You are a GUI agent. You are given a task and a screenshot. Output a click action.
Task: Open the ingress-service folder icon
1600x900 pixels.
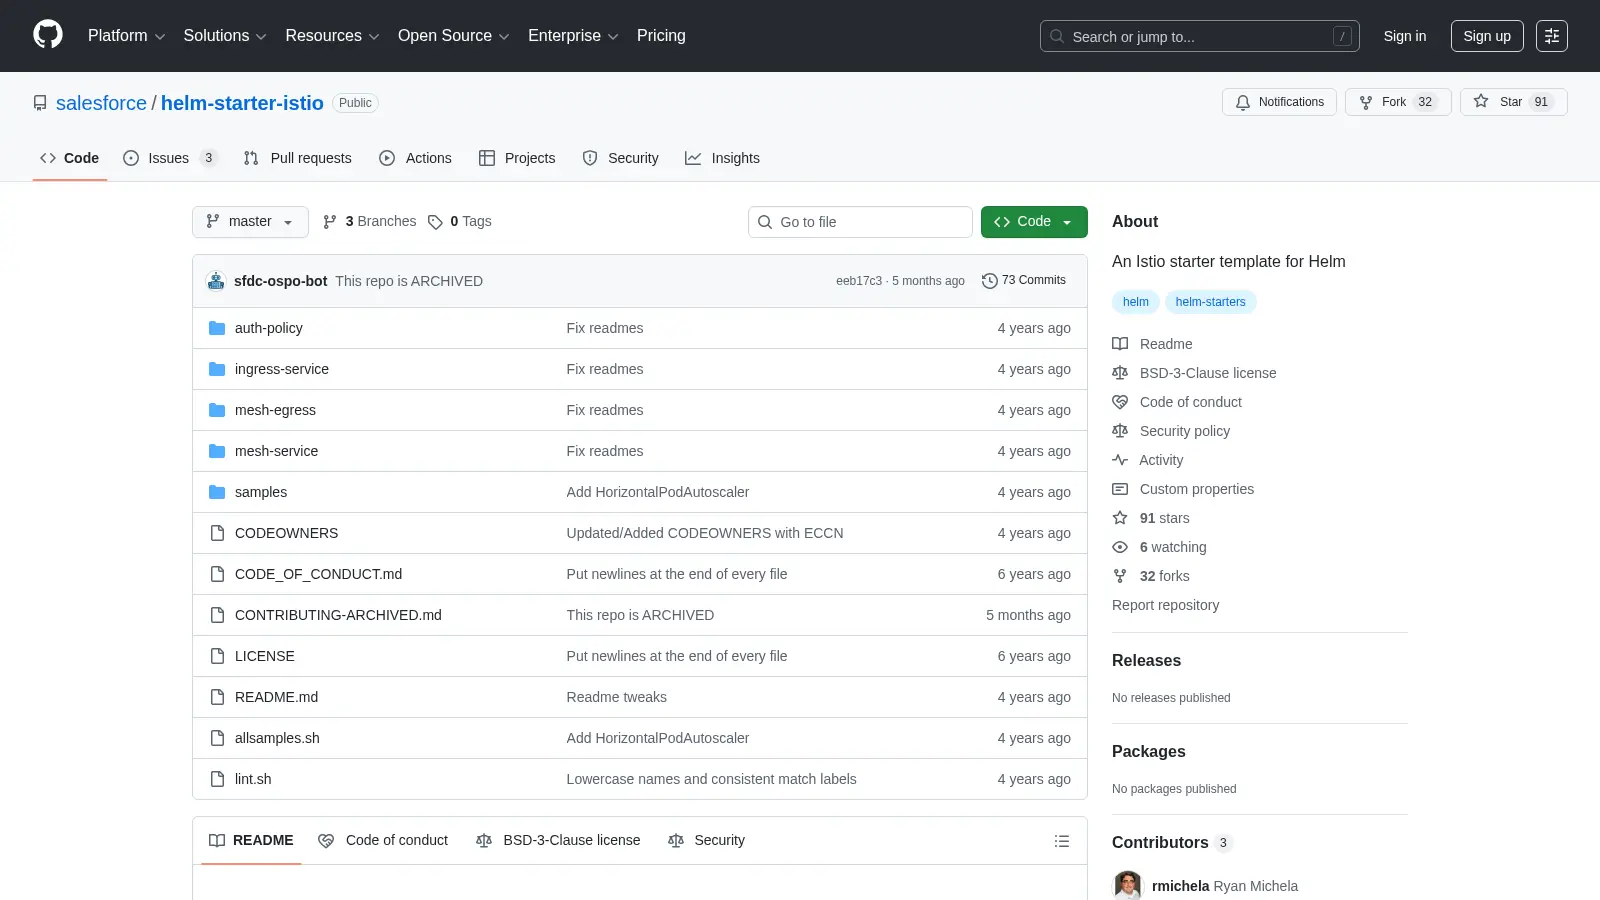coord(217,369)
